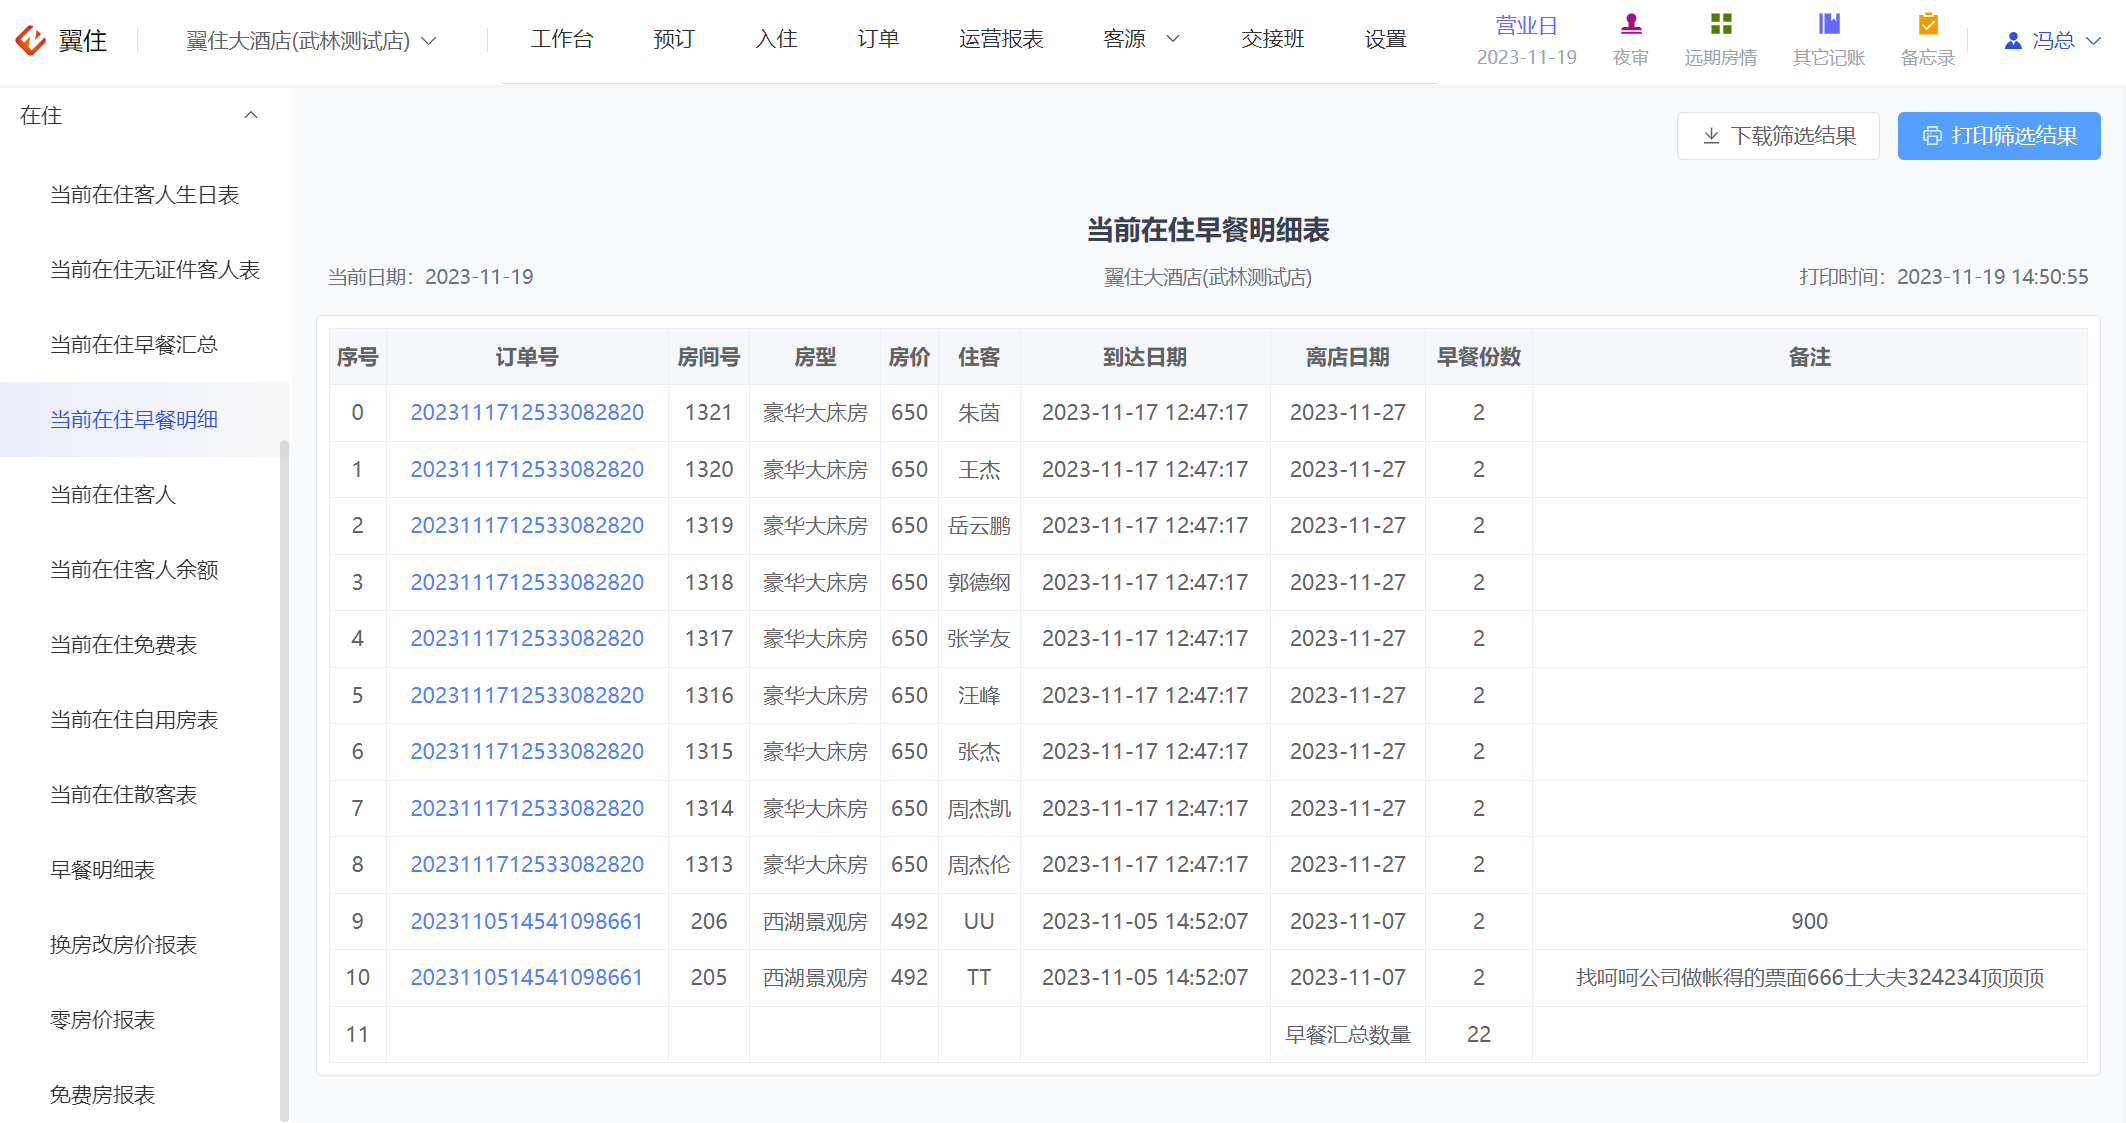Screen dimensions: 2126x1123
Task: Collapse the 在住 sidebar section
Action: 251,115
